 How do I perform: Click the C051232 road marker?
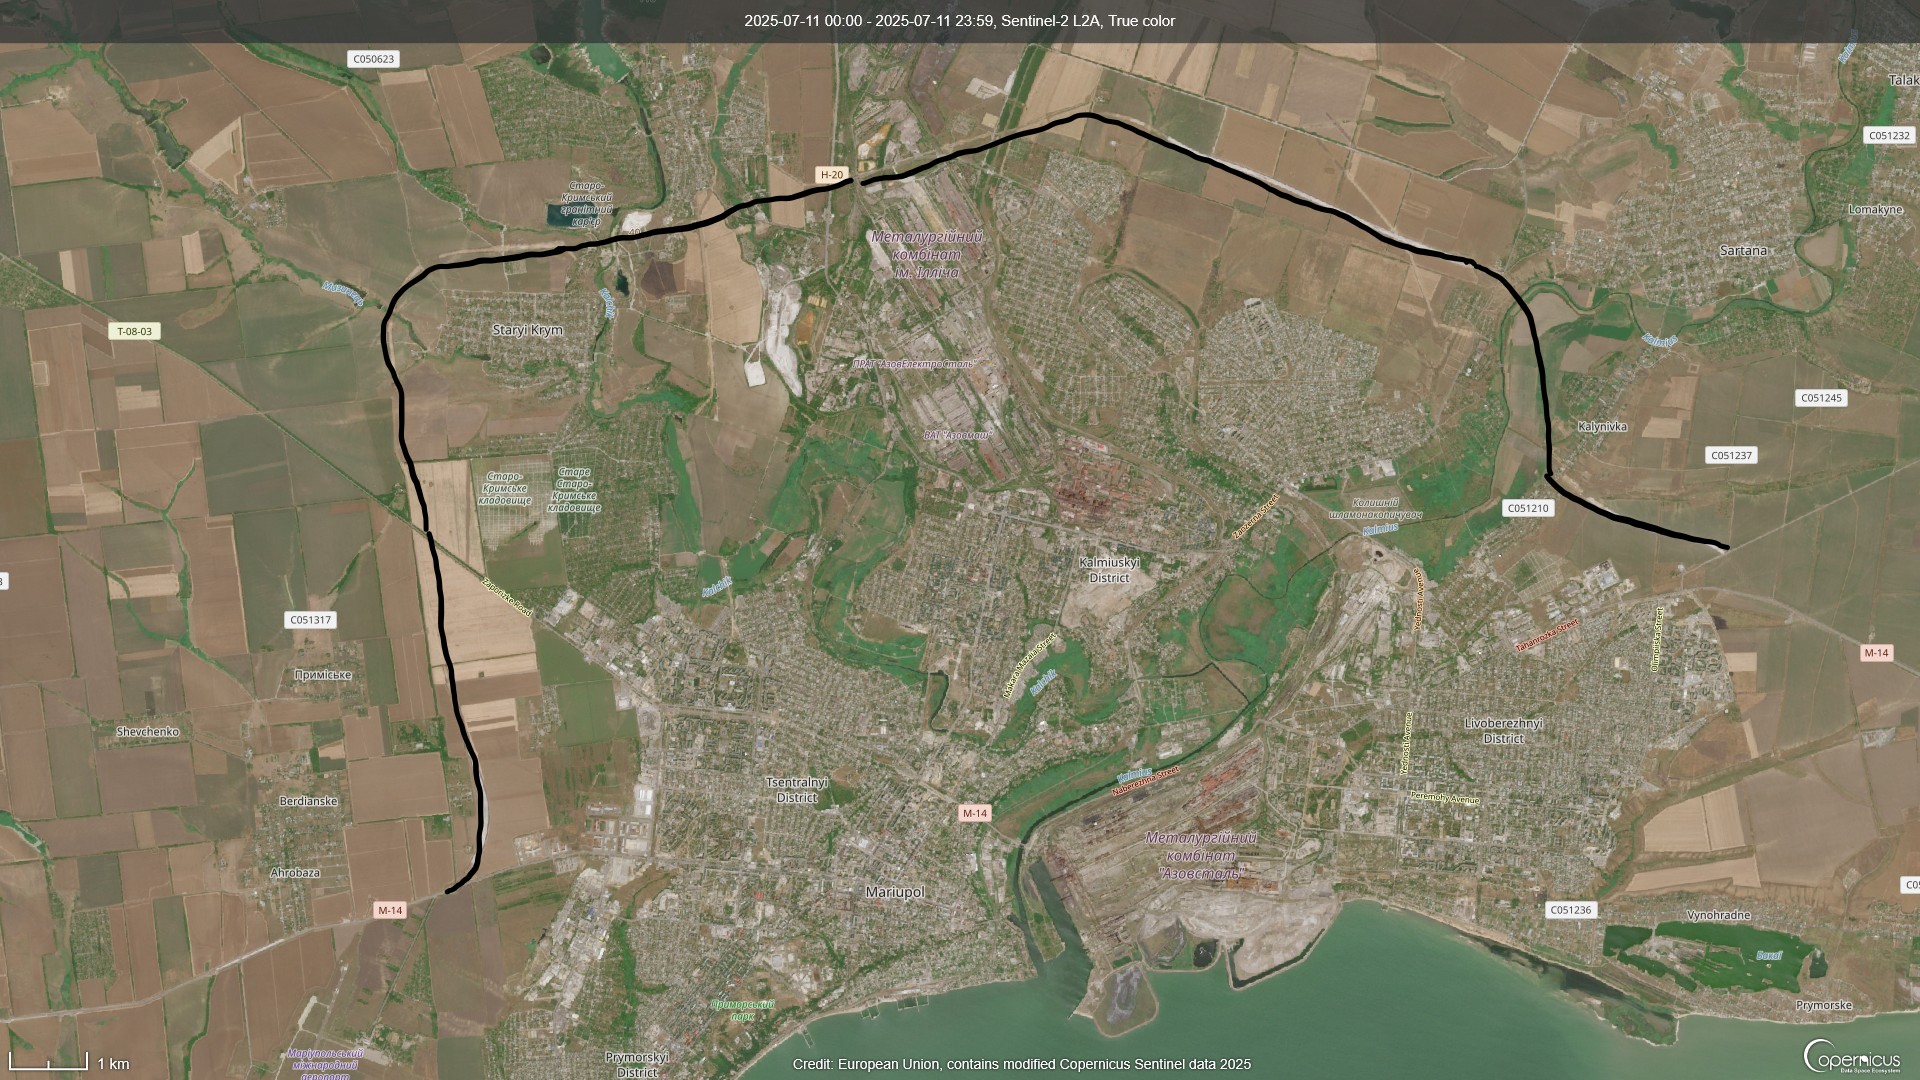tap(1889, 135)
